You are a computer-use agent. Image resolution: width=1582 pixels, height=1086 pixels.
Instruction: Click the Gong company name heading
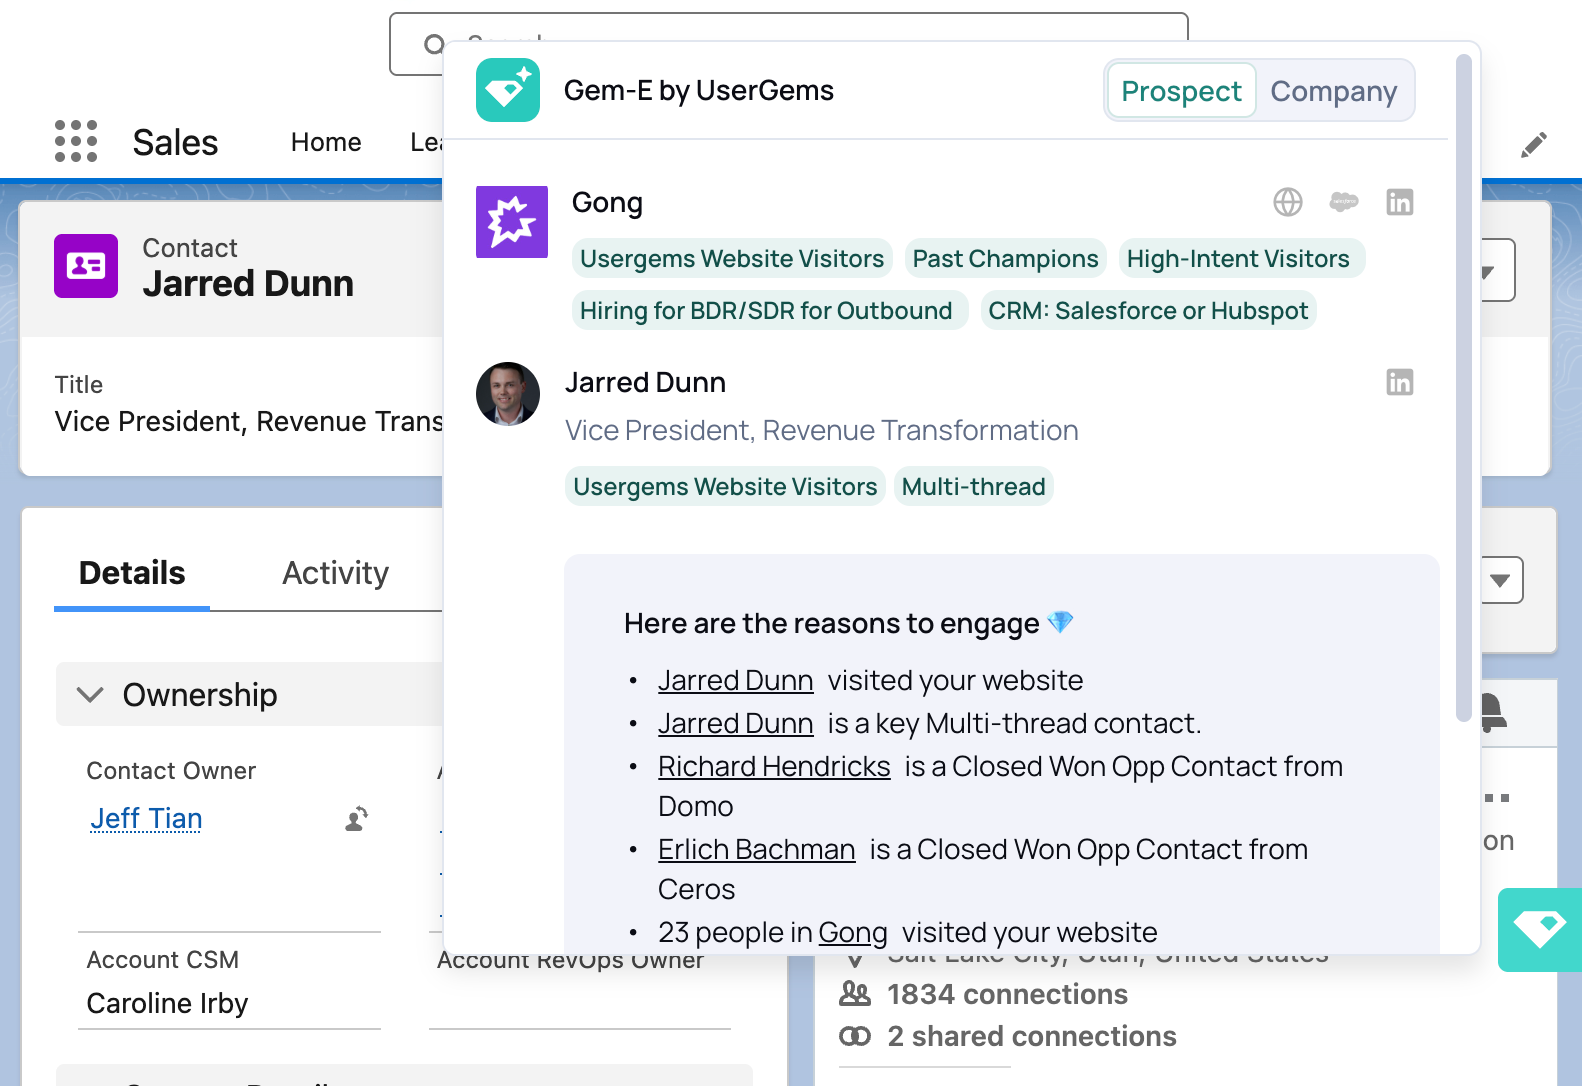[x=607, y=202]
